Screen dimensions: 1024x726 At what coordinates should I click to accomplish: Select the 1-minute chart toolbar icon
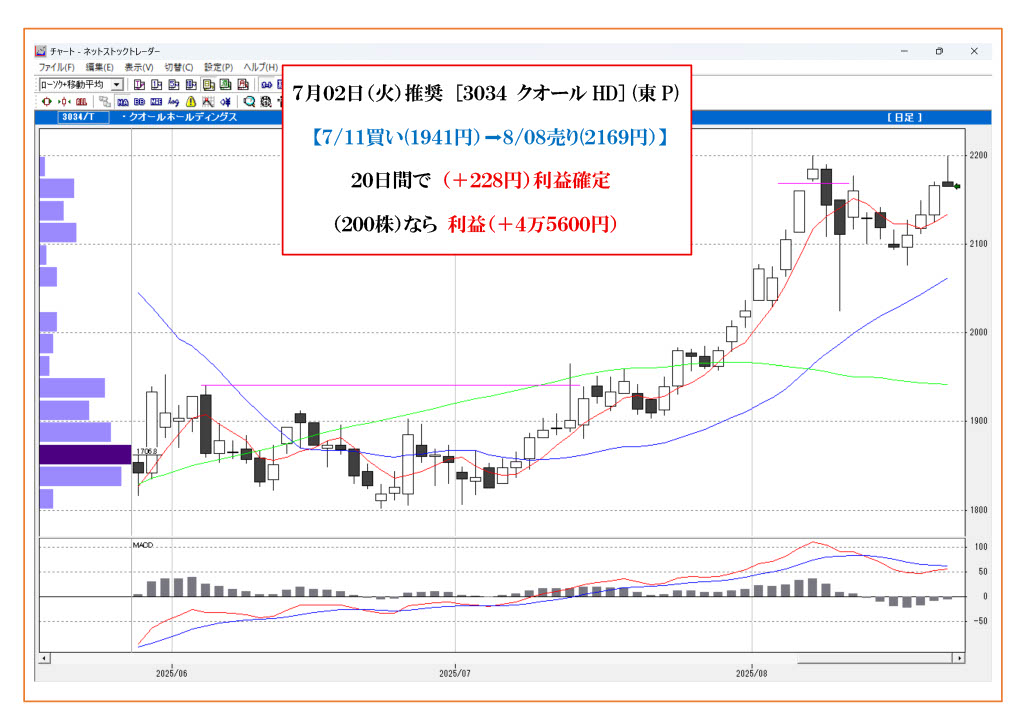156,85
